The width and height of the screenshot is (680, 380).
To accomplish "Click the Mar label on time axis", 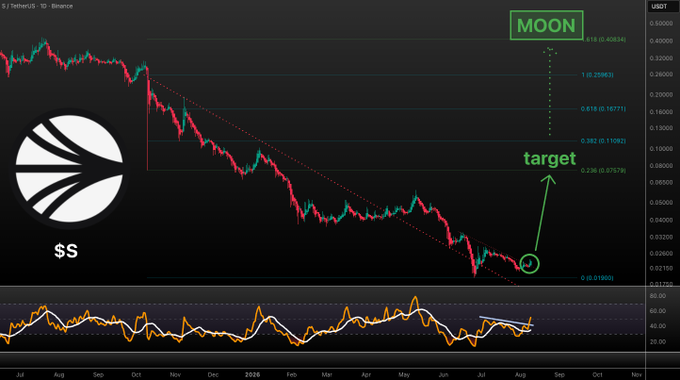I will click(x=327, y=375).
